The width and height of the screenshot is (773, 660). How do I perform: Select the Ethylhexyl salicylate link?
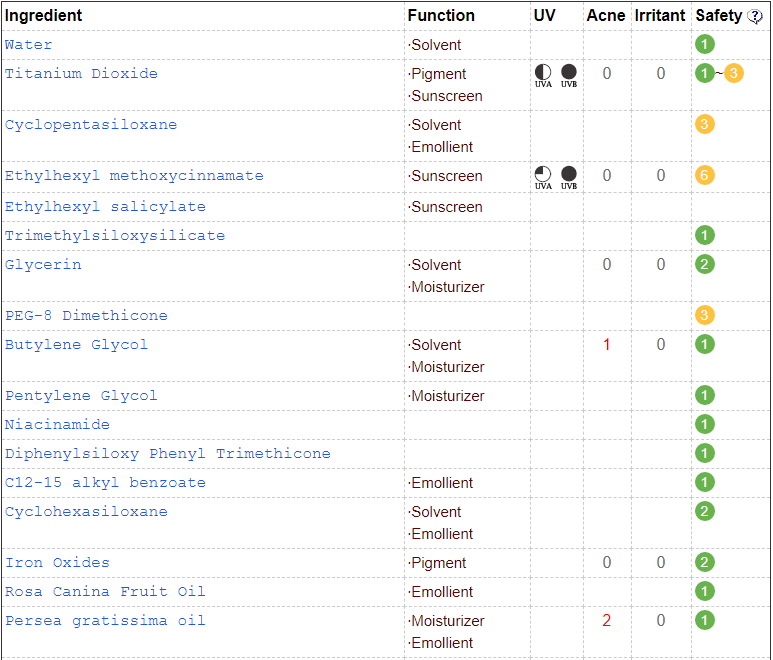[105, 207]
